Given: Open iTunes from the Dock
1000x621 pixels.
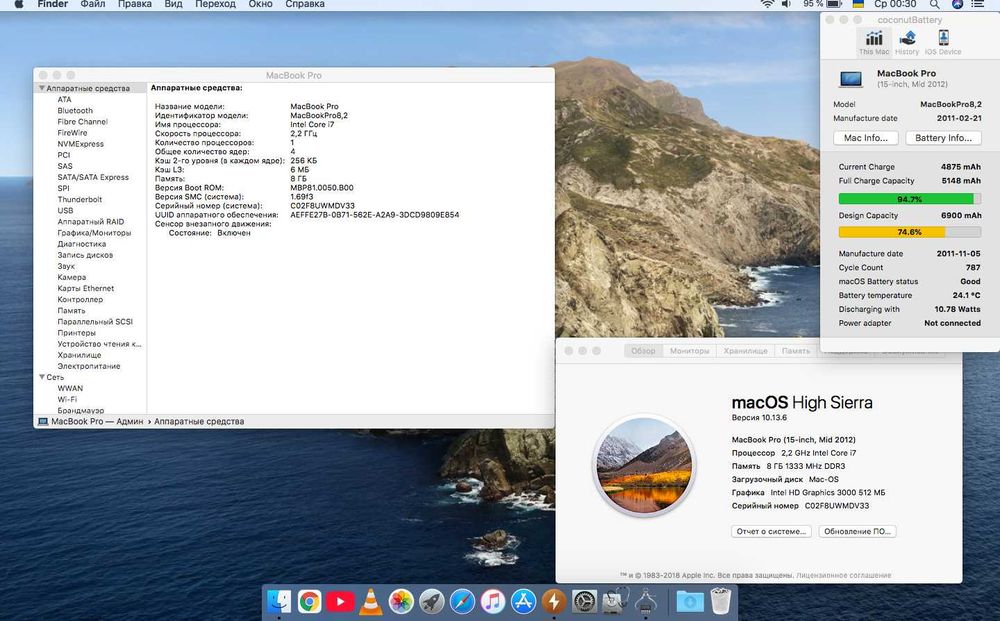Looking at the screenshot, I should [x=492, y=601].
